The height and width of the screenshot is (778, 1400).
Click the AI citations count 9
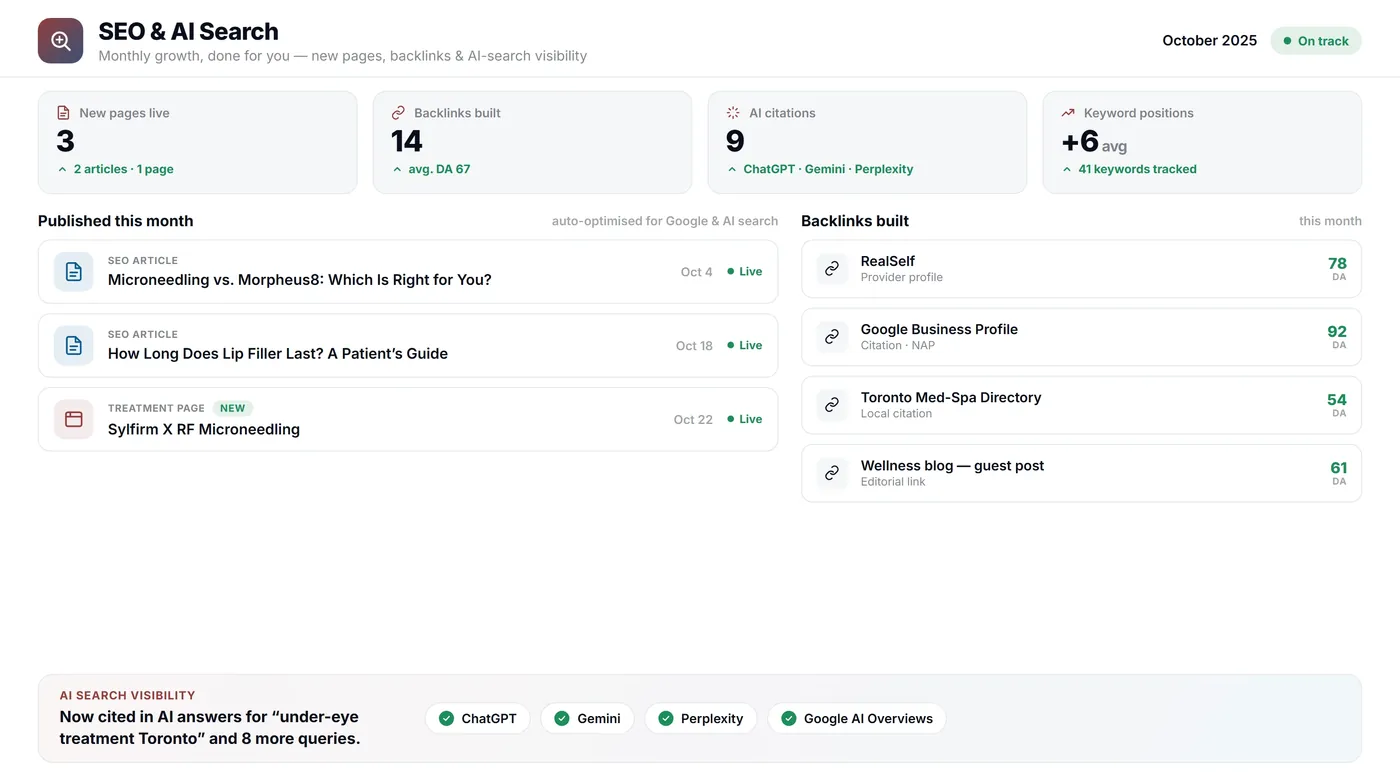(x=735, y=141)
